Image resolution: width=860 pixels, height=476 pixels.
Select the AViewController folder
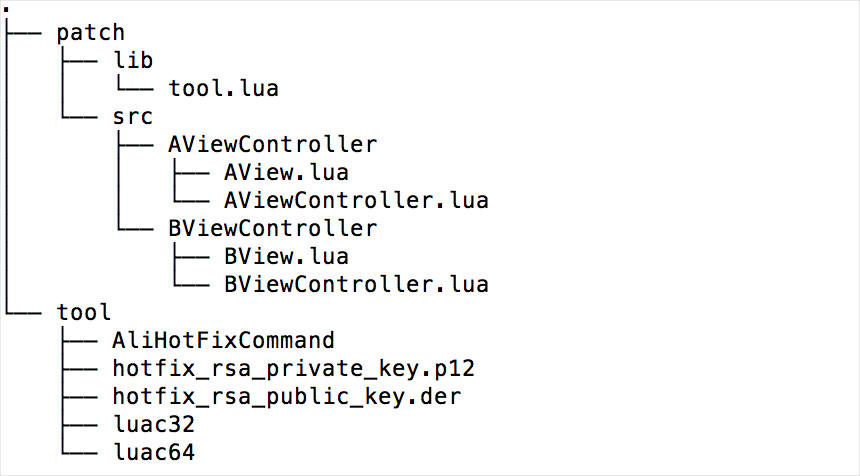point(273,144)
